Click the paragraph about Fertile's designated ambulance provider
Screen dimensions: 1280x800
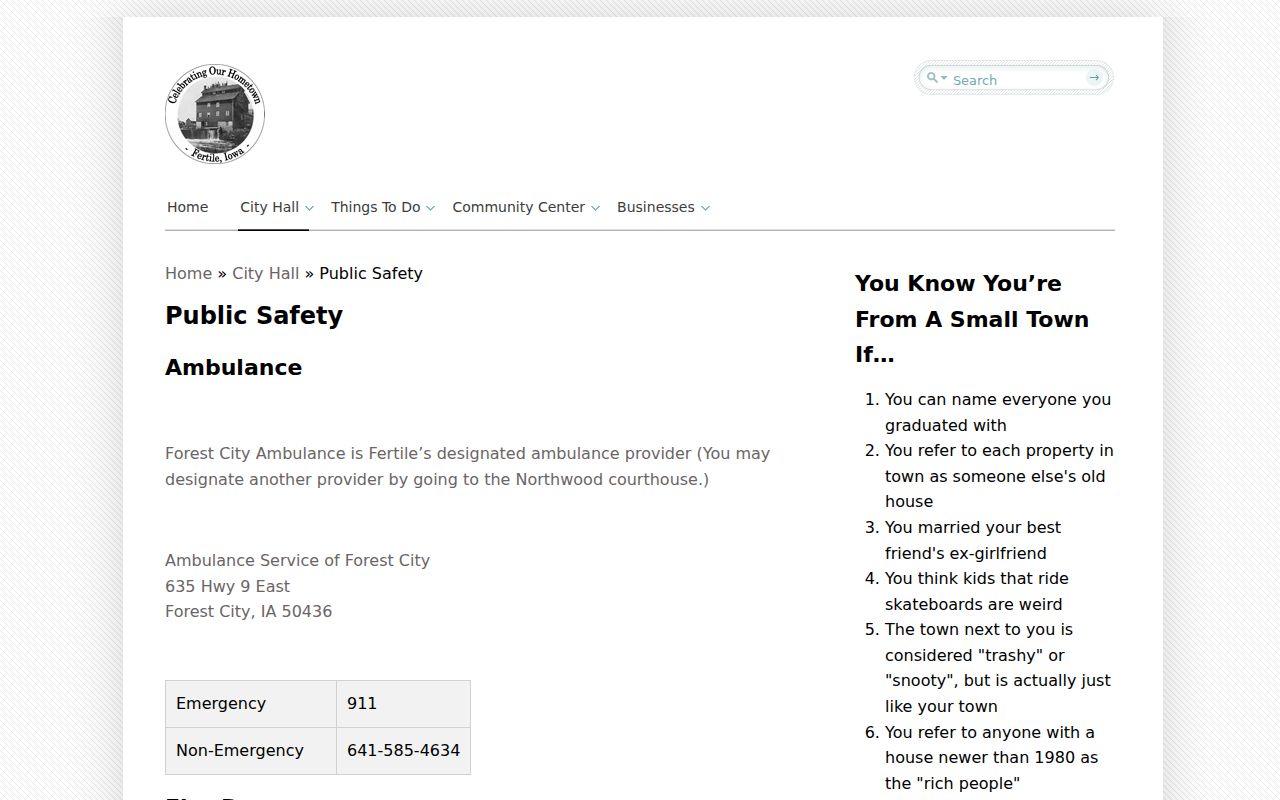coord(468,466)
